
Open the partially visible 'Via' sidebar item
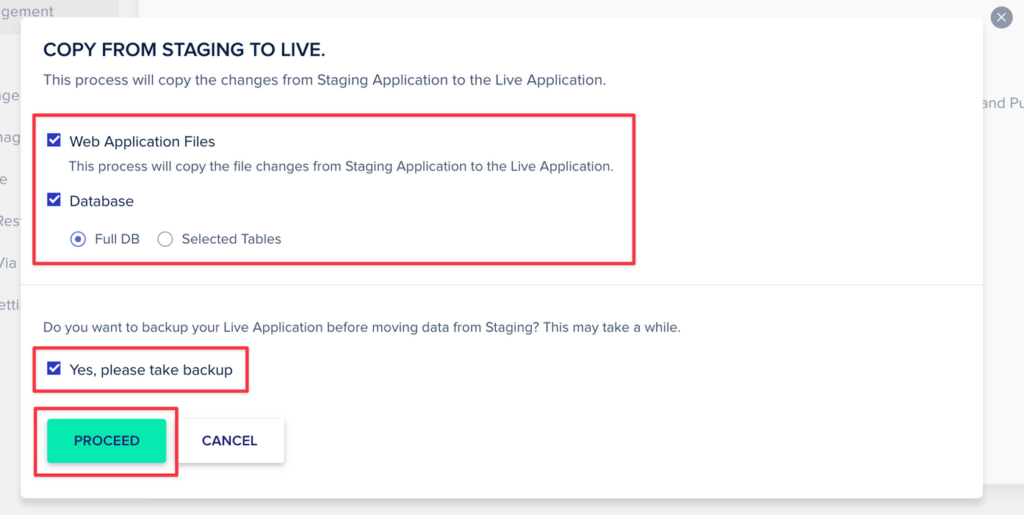tap(8, 264)
